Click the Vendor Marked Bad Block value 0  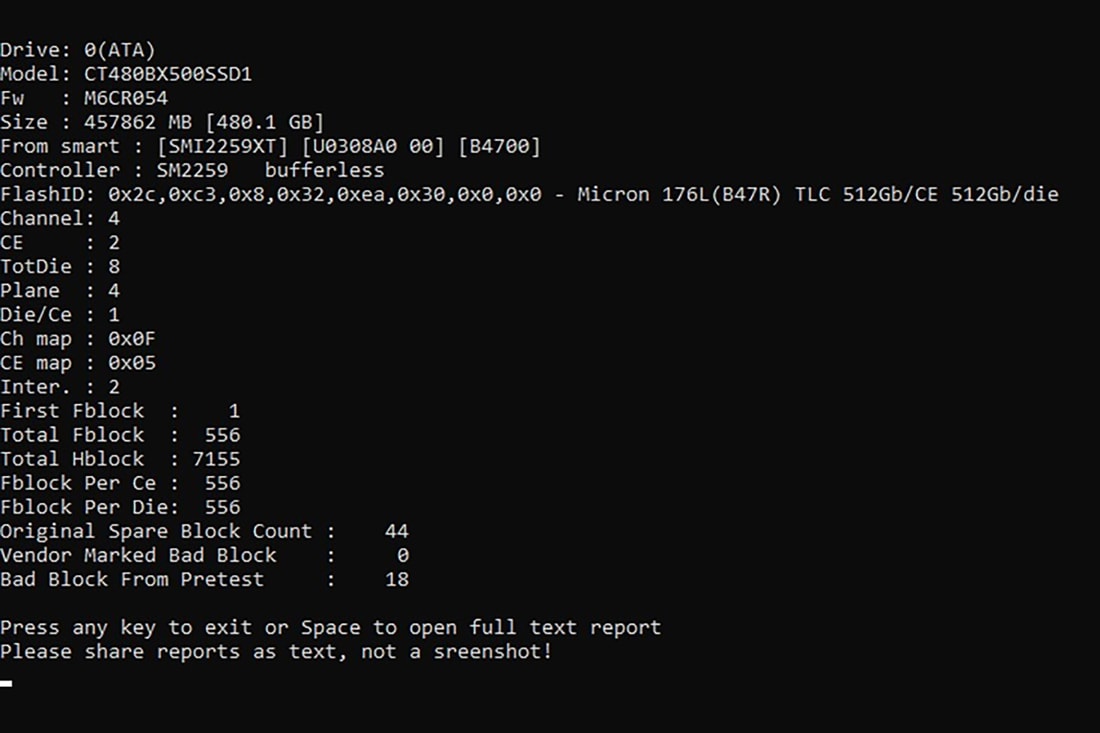click(402, 555)
